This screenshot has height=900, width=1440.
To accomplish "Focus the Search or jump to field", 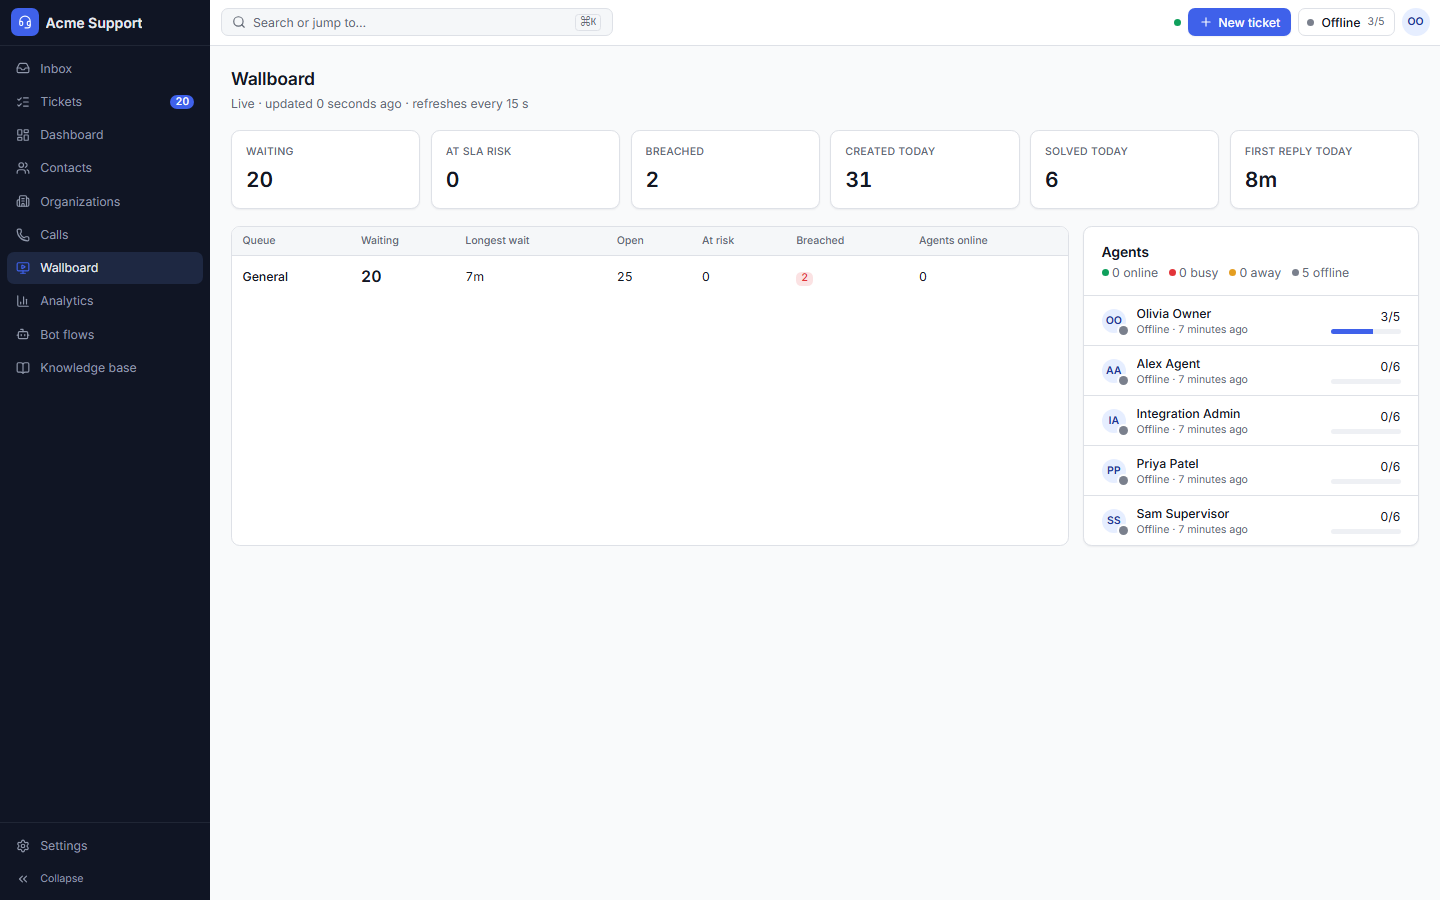I will [x=417, y=22].
